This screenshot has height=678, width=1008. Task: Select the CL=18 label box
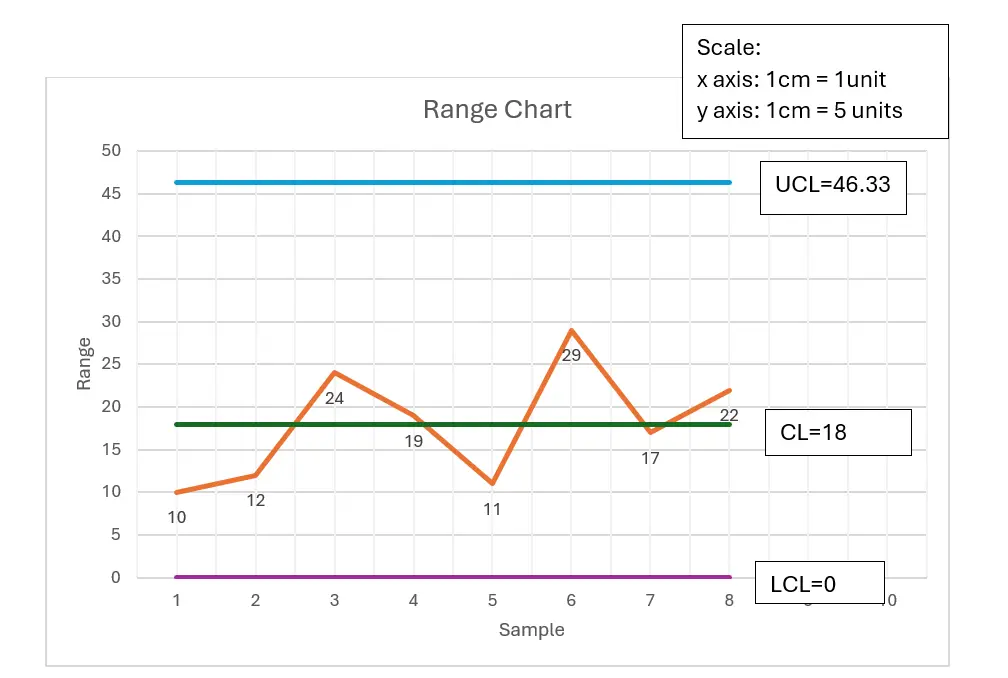(837, 433)
